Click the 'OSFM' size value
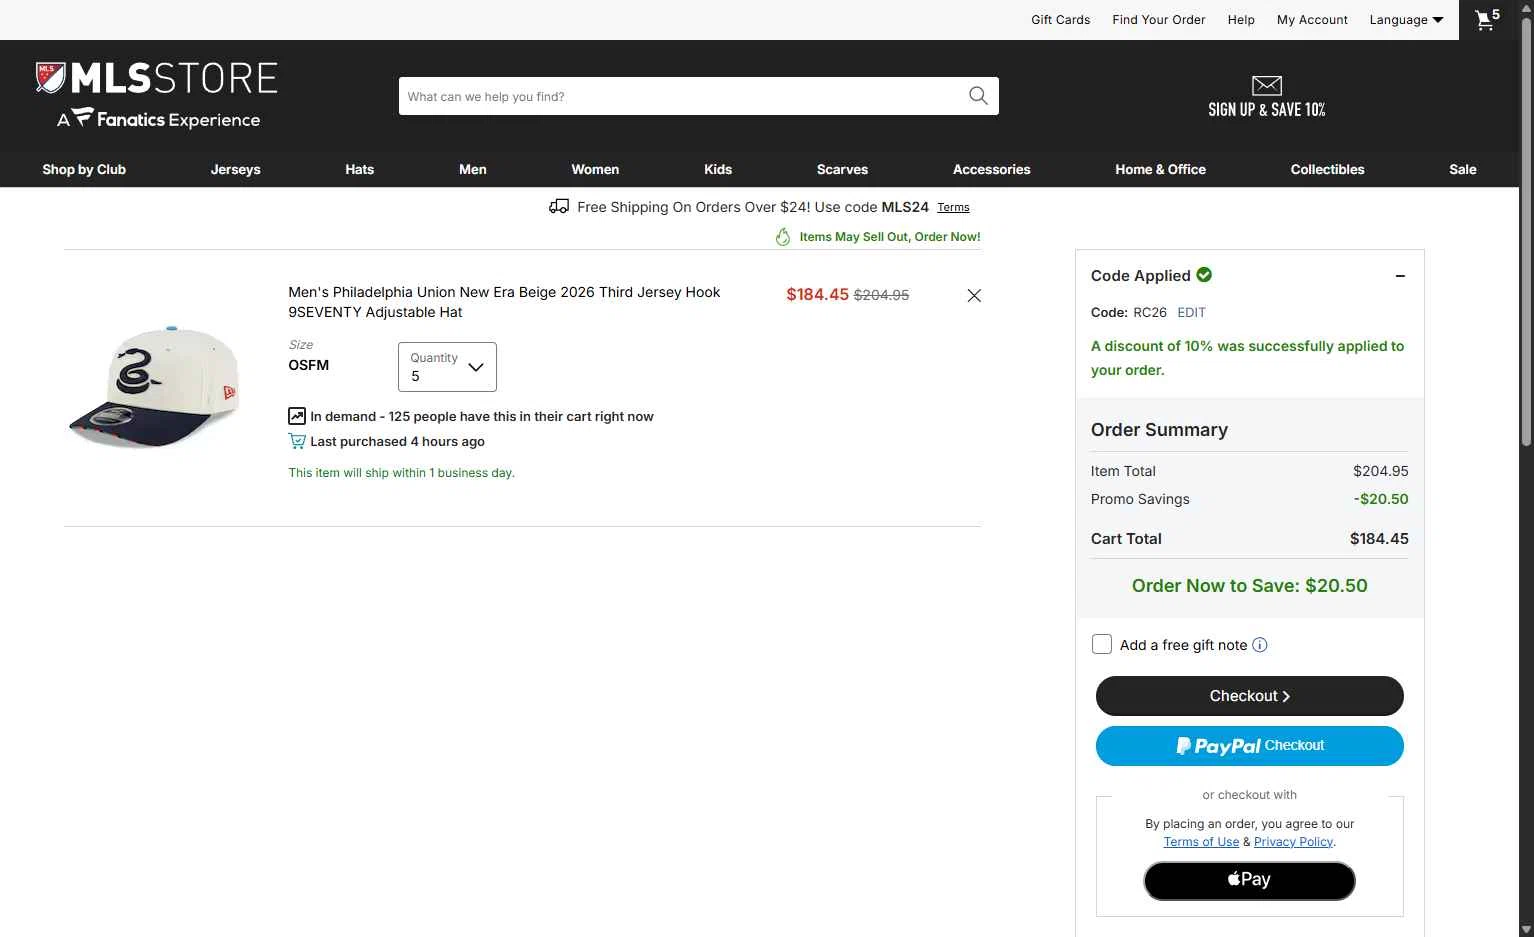The height and width of the screenshot is (937, 1534). (308, 365)
